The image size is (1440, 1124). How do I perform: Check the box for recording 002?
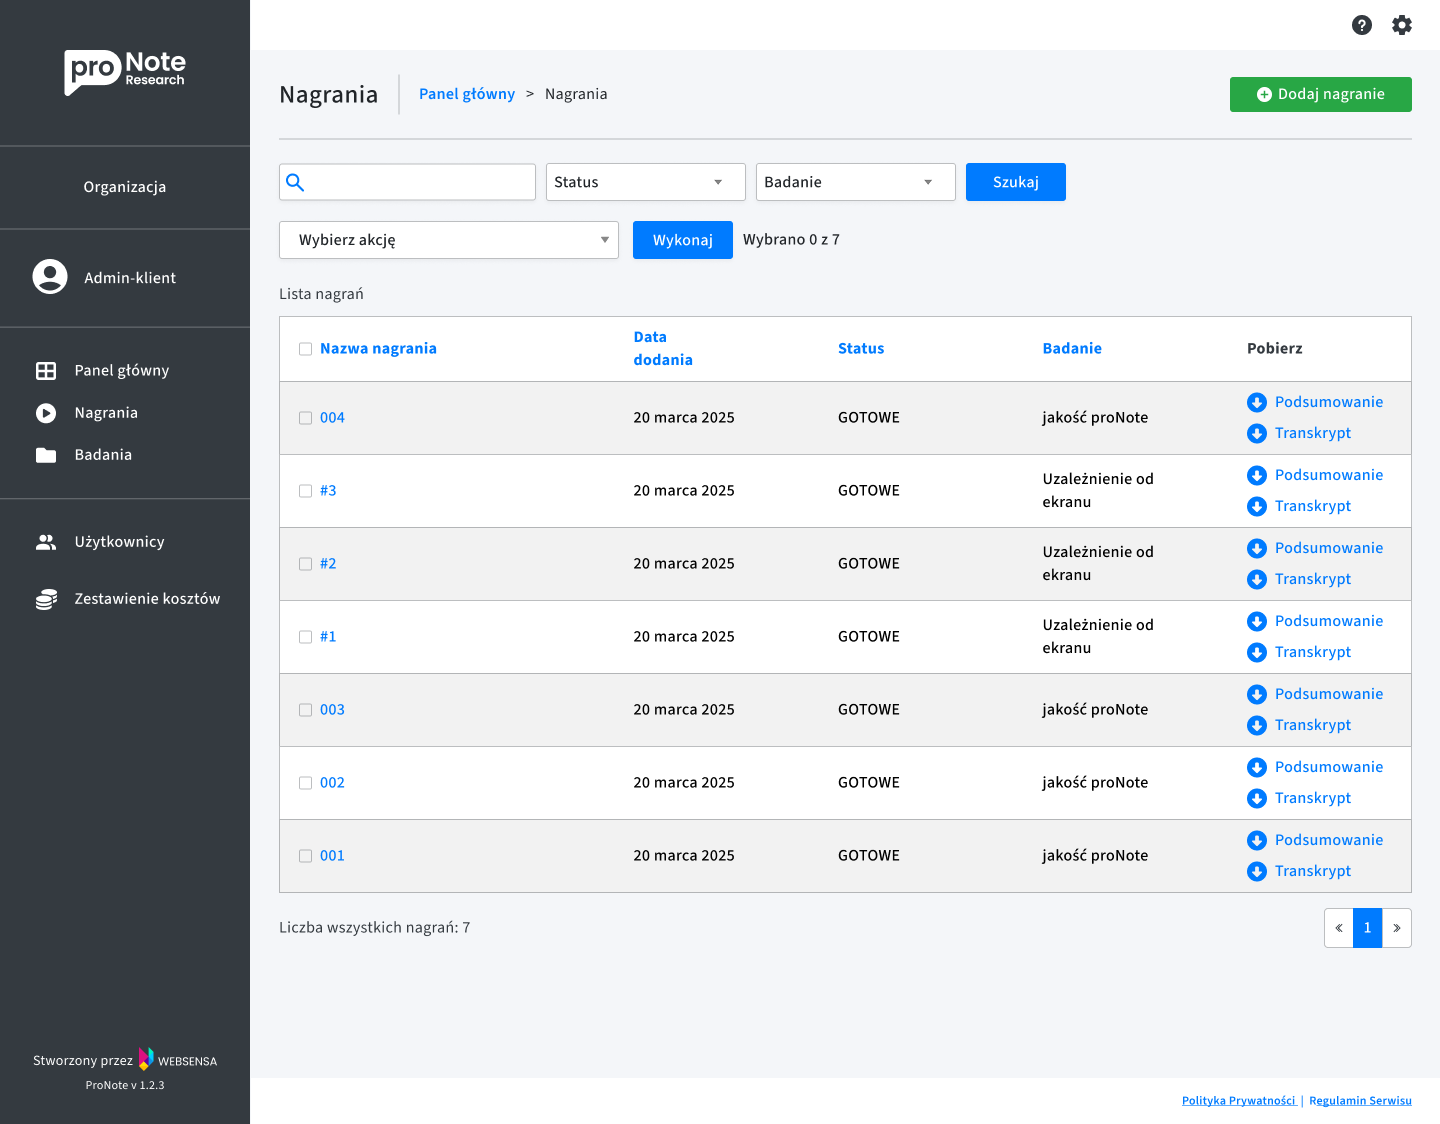(306, 783)
